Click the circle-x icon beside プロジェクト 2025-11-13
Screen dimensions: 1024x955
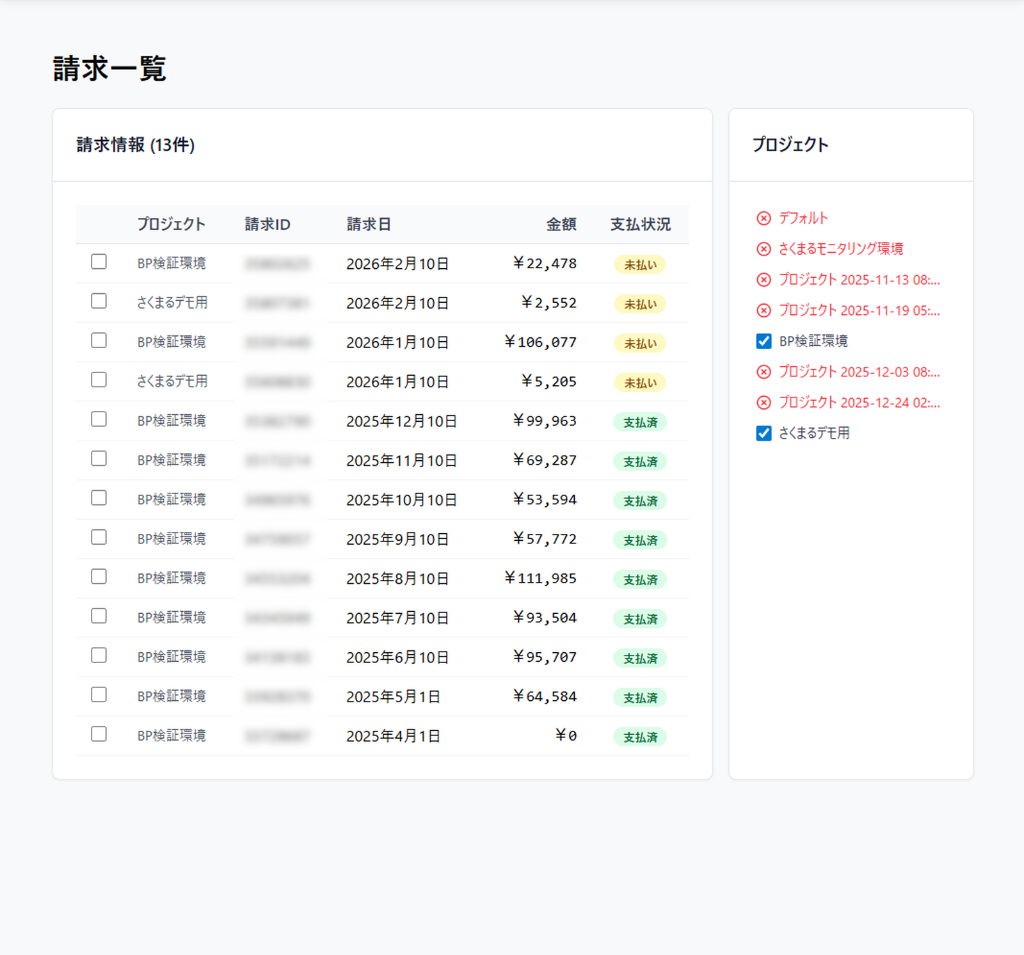763,280
